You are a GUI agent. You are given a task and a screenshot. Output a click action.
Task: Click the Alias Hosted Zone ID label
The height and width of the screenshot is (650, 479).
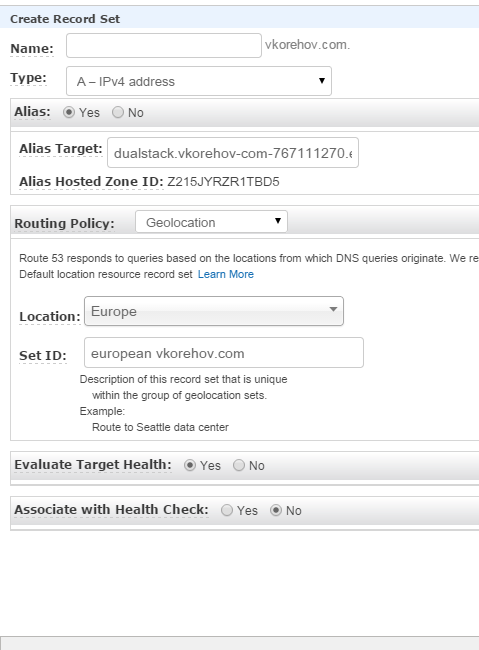click(91, 182)
